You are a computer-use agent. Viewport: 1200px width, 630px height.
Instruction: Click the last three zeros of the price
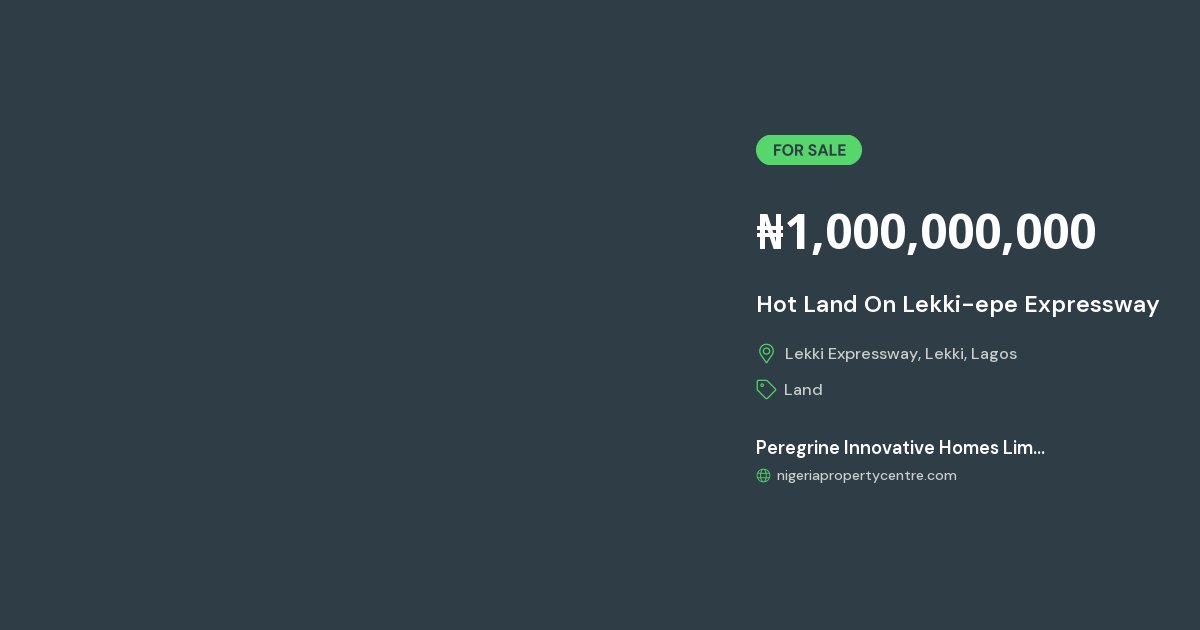point(1055,232)
